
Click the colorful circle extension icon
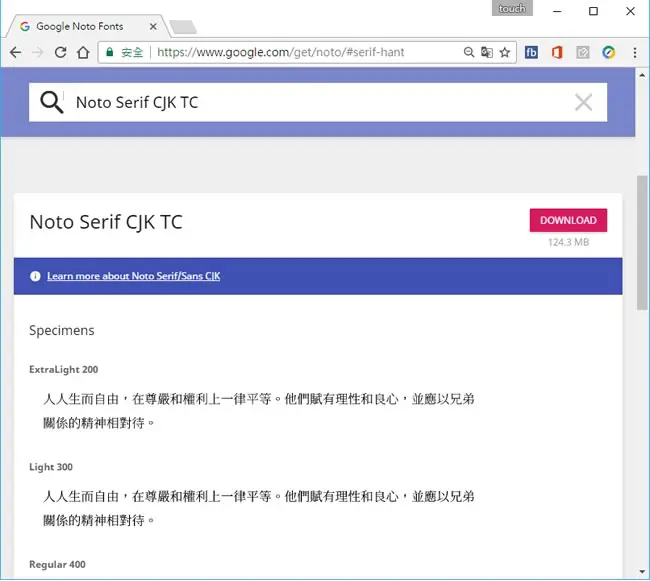[x=609, y=52]
